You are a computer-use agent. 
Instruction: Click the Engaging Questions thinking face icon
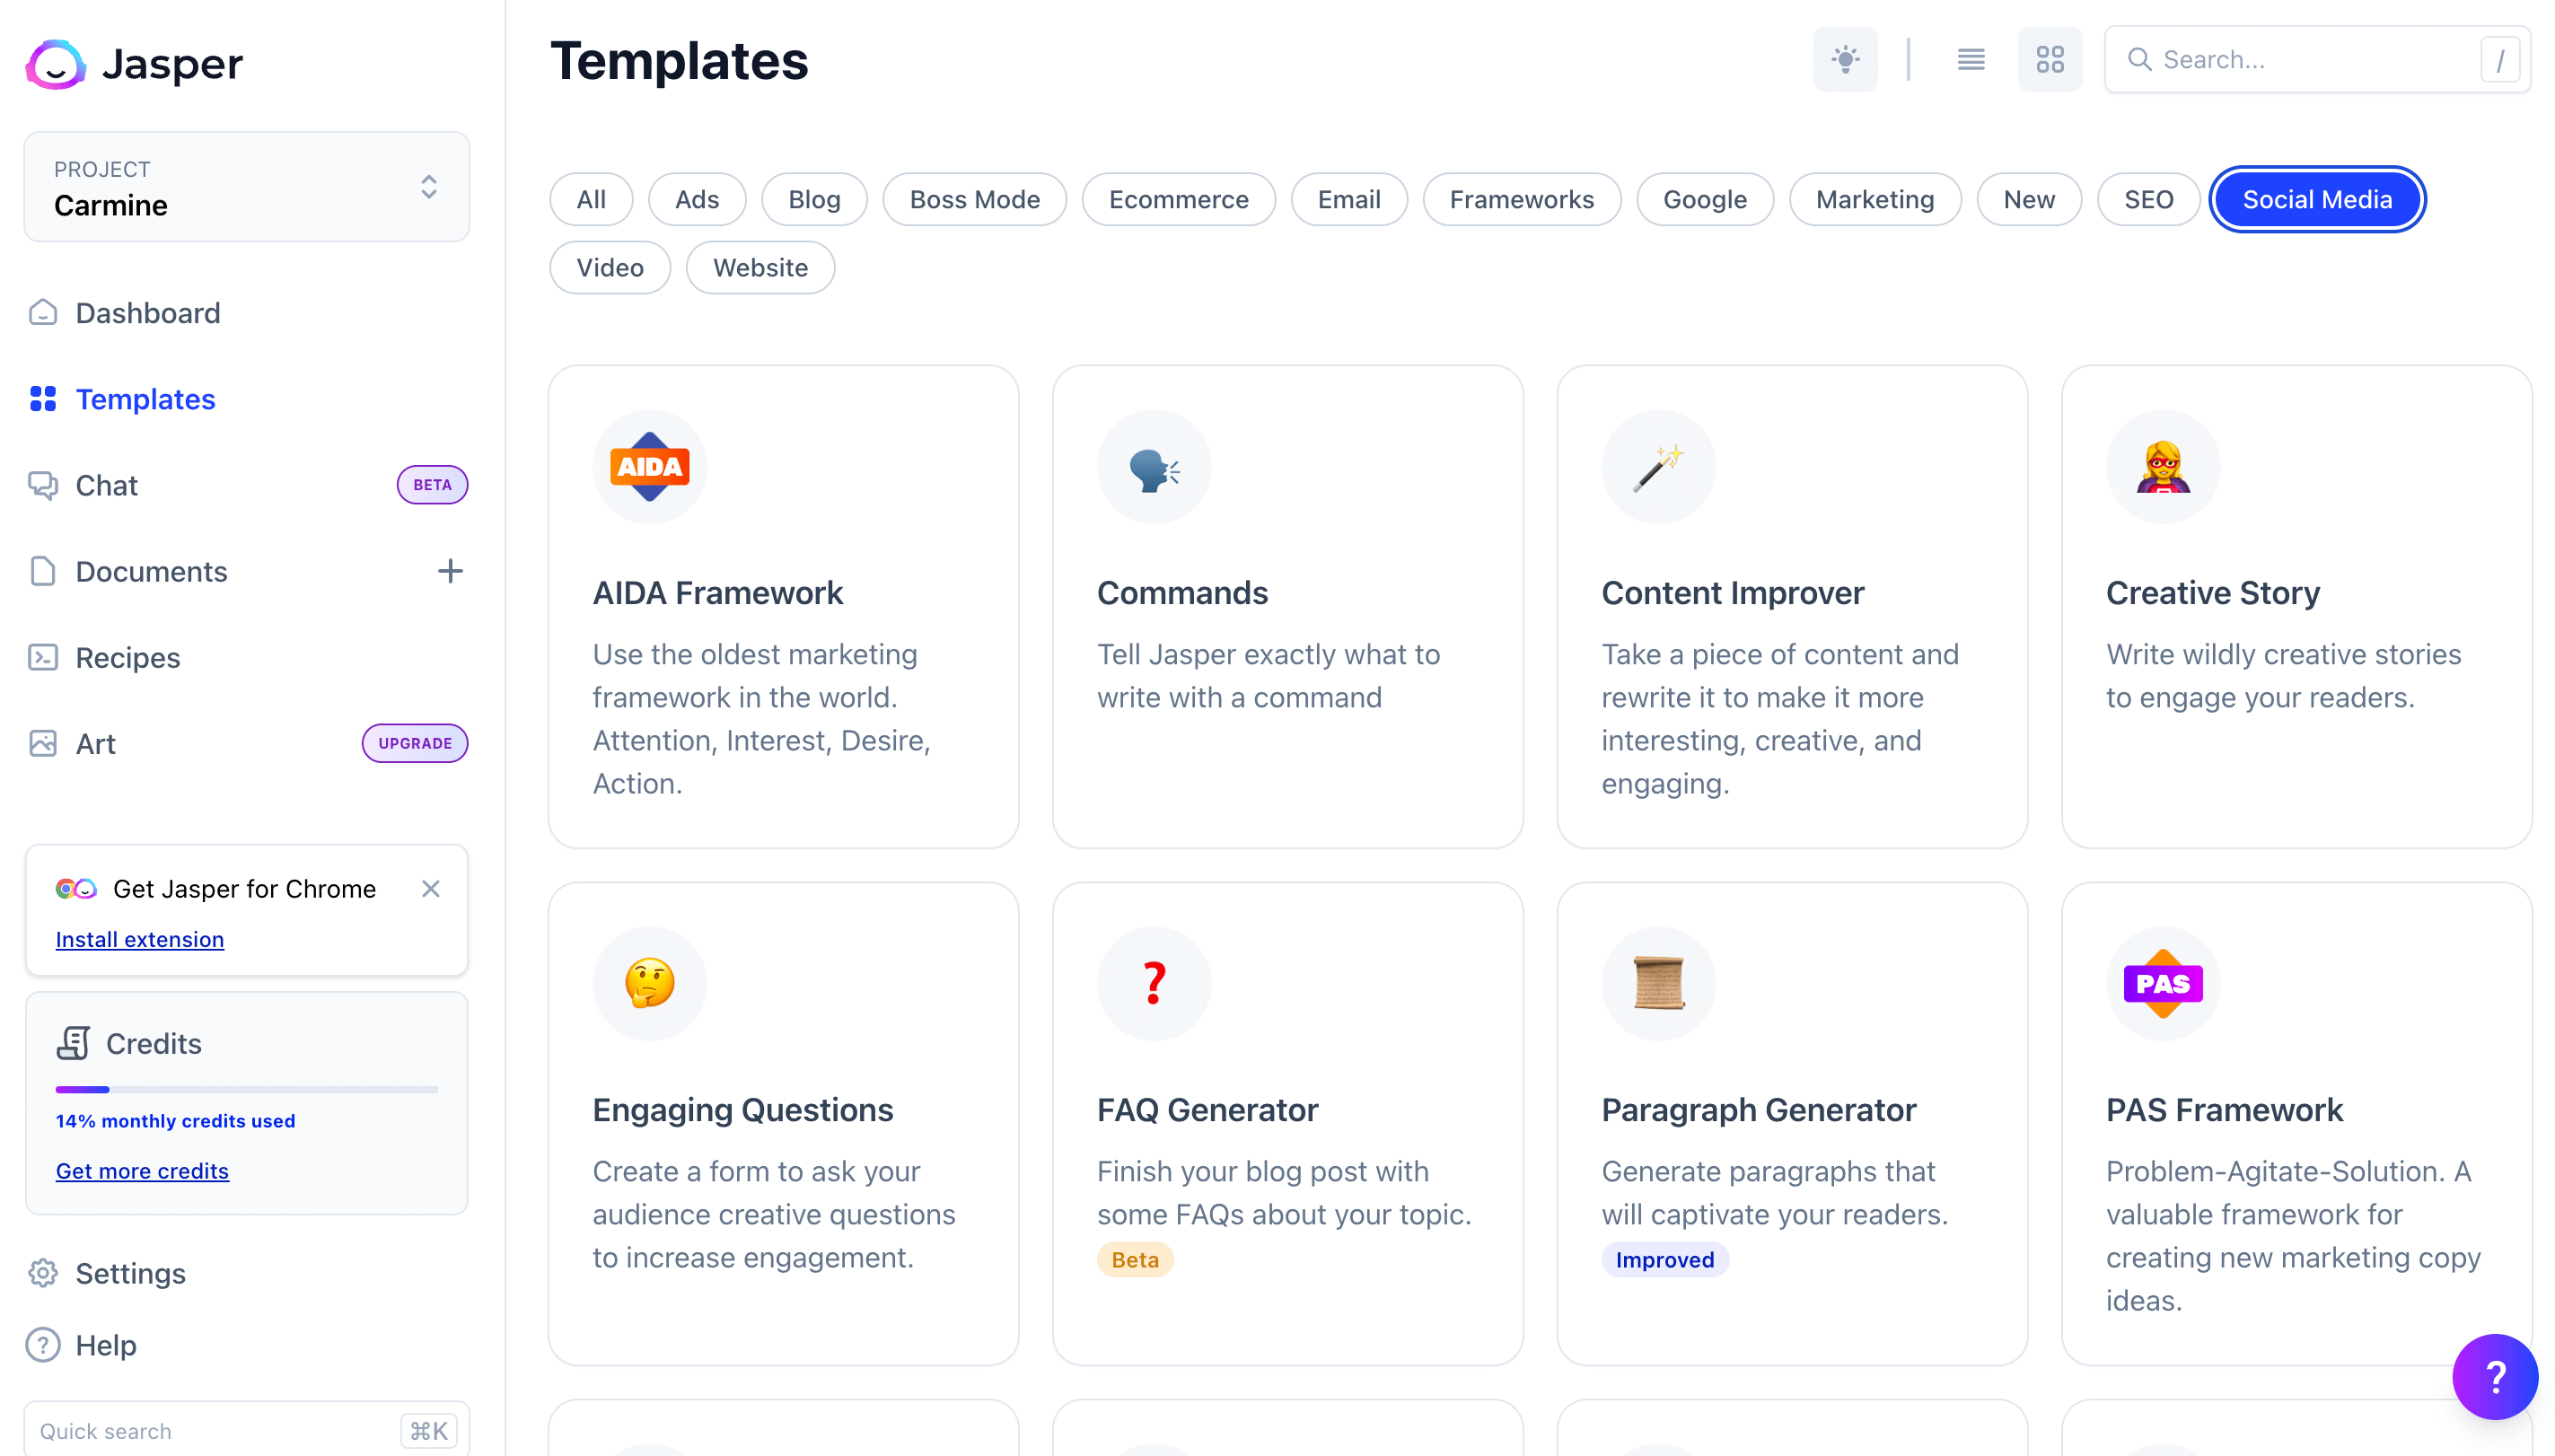(650, 983)
